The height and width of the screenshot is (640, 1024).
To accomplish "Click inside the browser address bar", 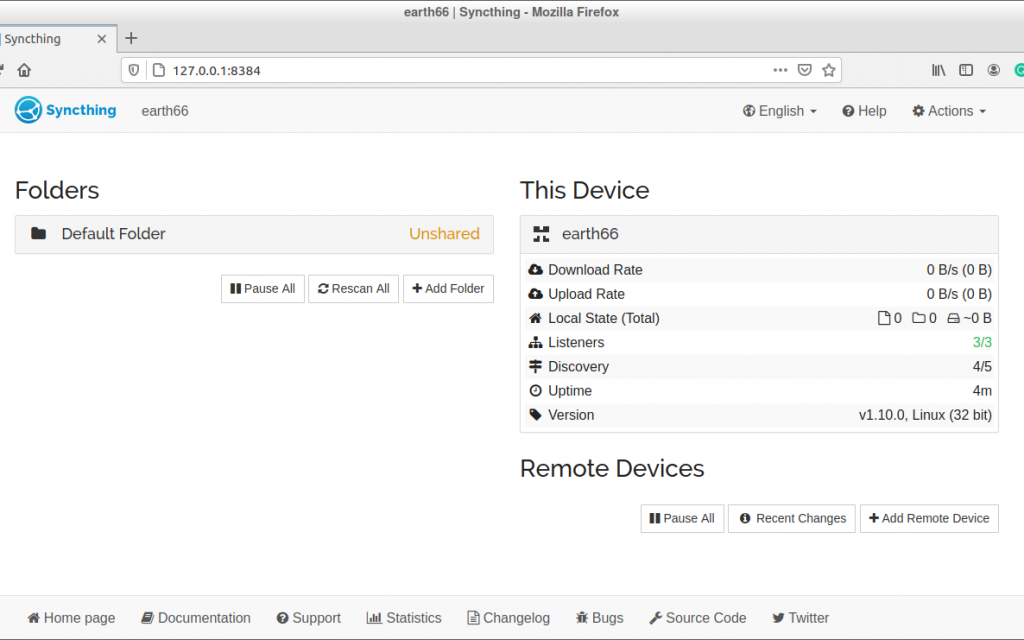I will tap(400, 70).
